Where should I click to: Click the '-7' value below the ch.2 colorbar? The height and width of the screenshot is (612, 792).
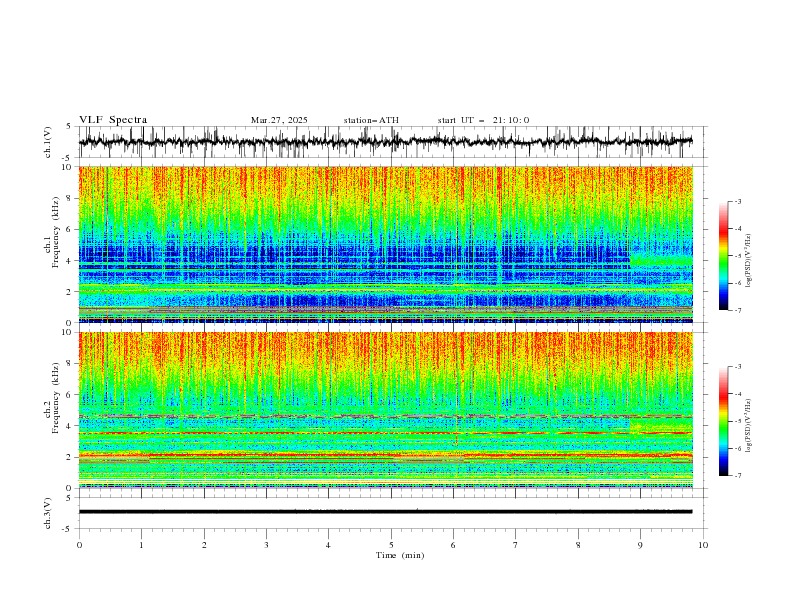[x=737, y=476]
